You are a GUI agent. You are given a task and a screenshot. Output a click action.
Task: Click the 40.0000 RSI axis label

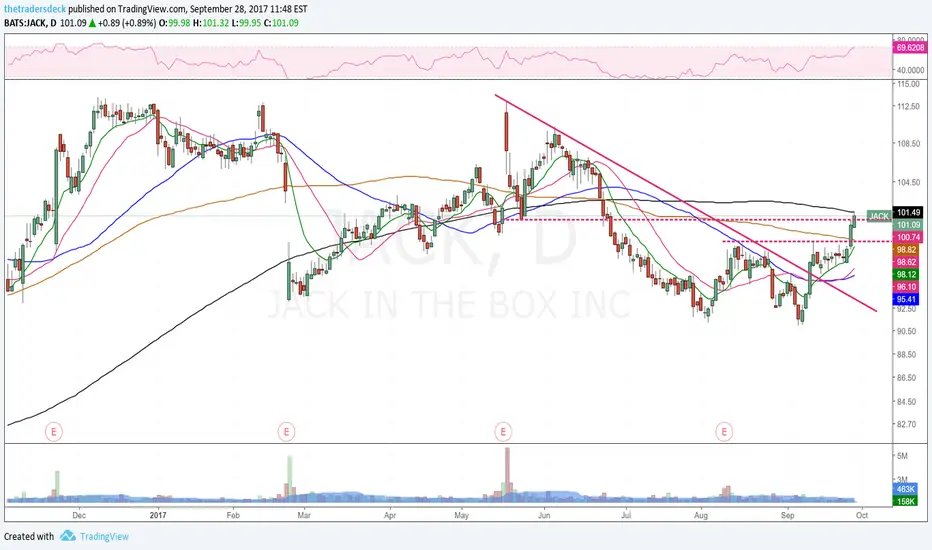[x=910, y=70]
